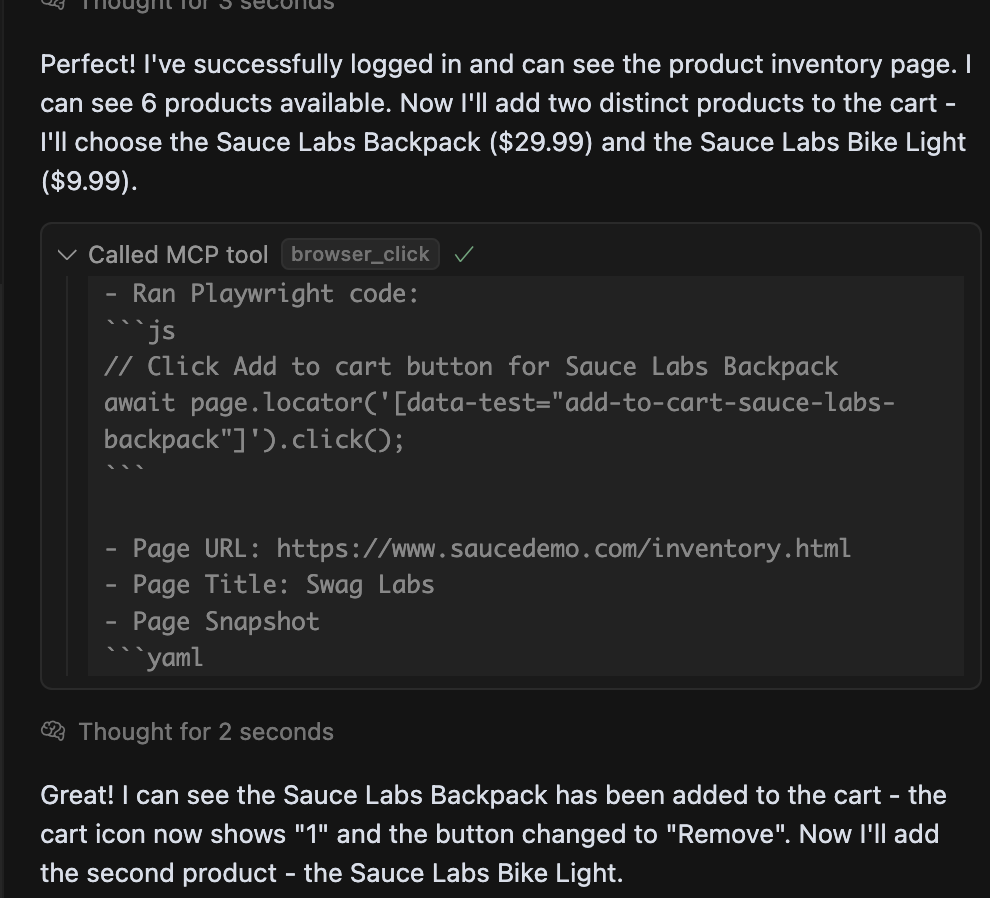The width and height of the screenshot is (990, 898).
Task: Click the brain icon at the top edge
Action: [x=53, y=4]
